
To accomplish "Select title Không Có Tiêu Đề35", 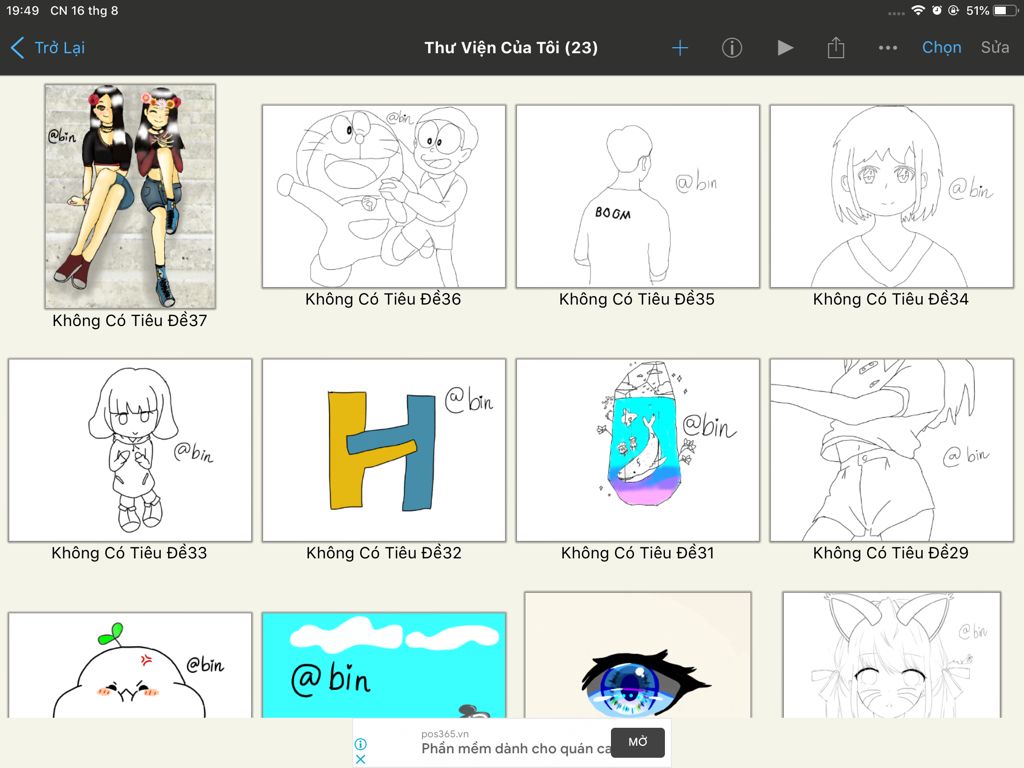I will (637, 299).
